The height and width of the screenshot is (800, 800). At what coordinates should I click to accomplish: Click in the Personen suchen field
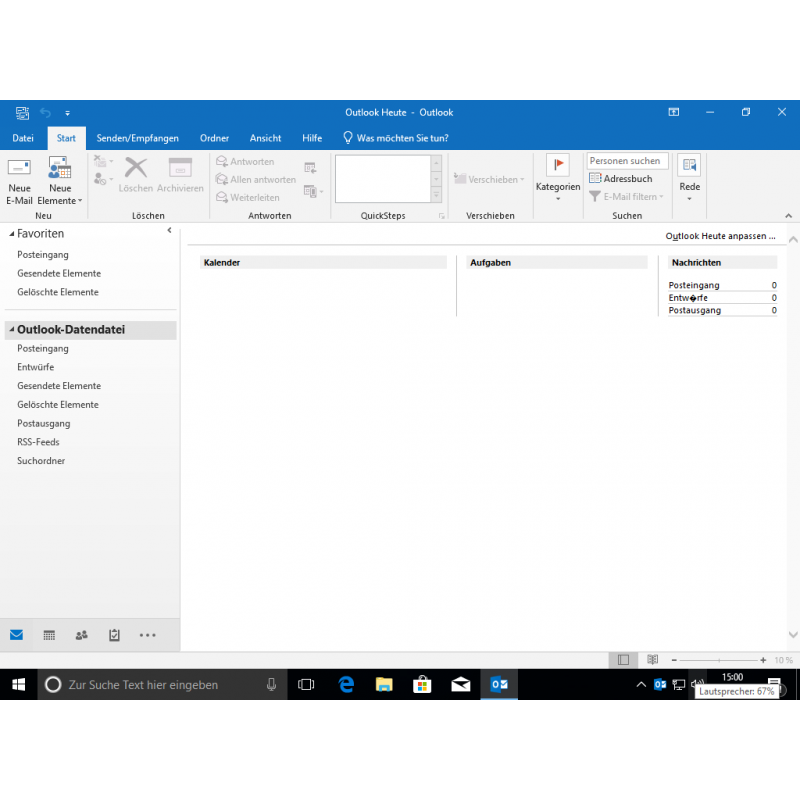click(x=627, y=161)
